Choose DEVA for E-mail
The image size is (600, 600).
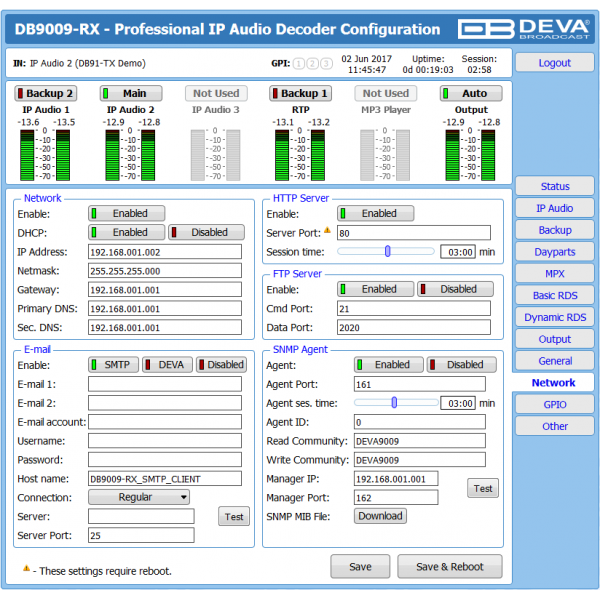click(167, 365)
